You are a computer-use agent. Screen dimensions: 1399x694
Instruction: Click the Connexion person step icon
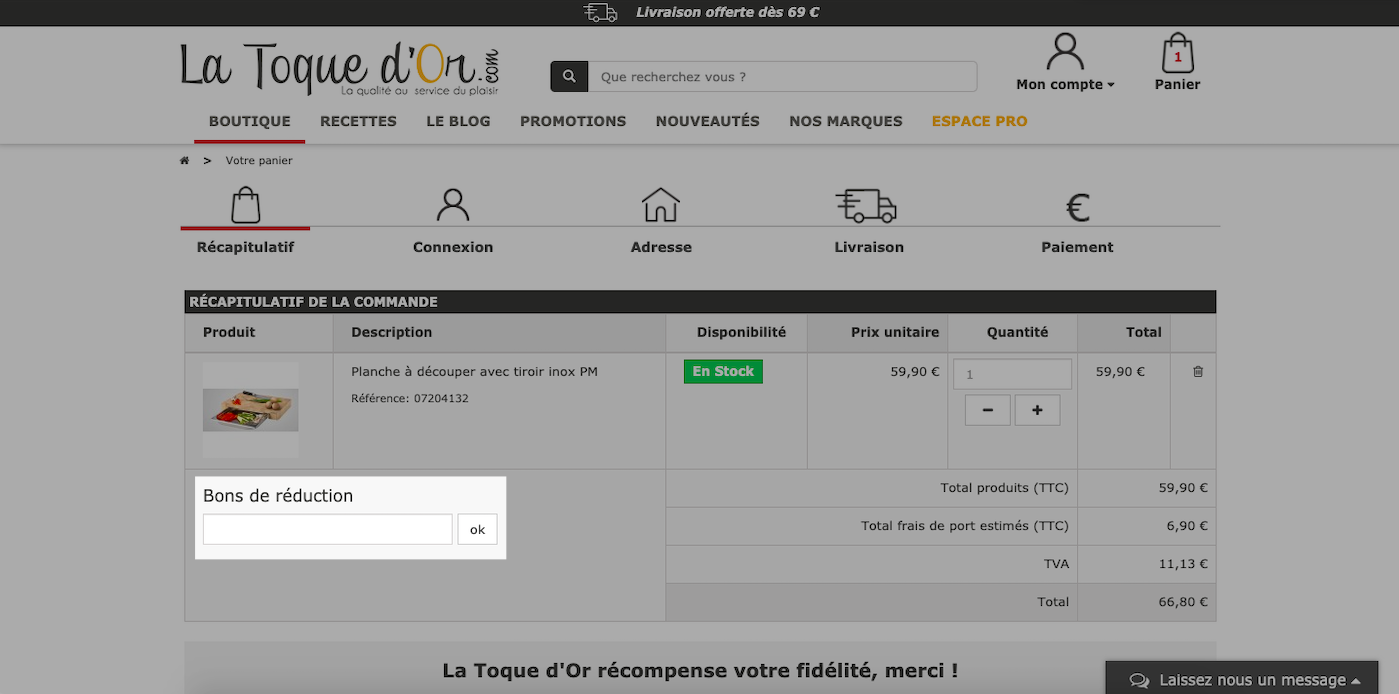coord(453,205)
